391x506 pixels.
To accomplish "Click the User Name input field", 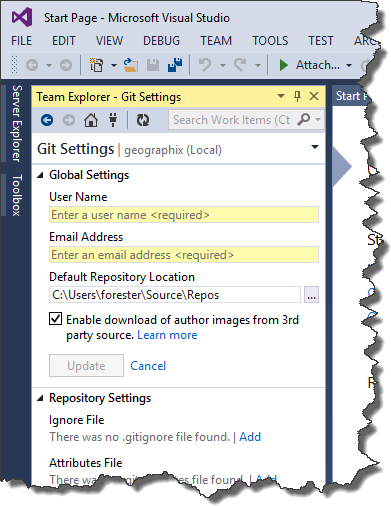I will 184,215.
